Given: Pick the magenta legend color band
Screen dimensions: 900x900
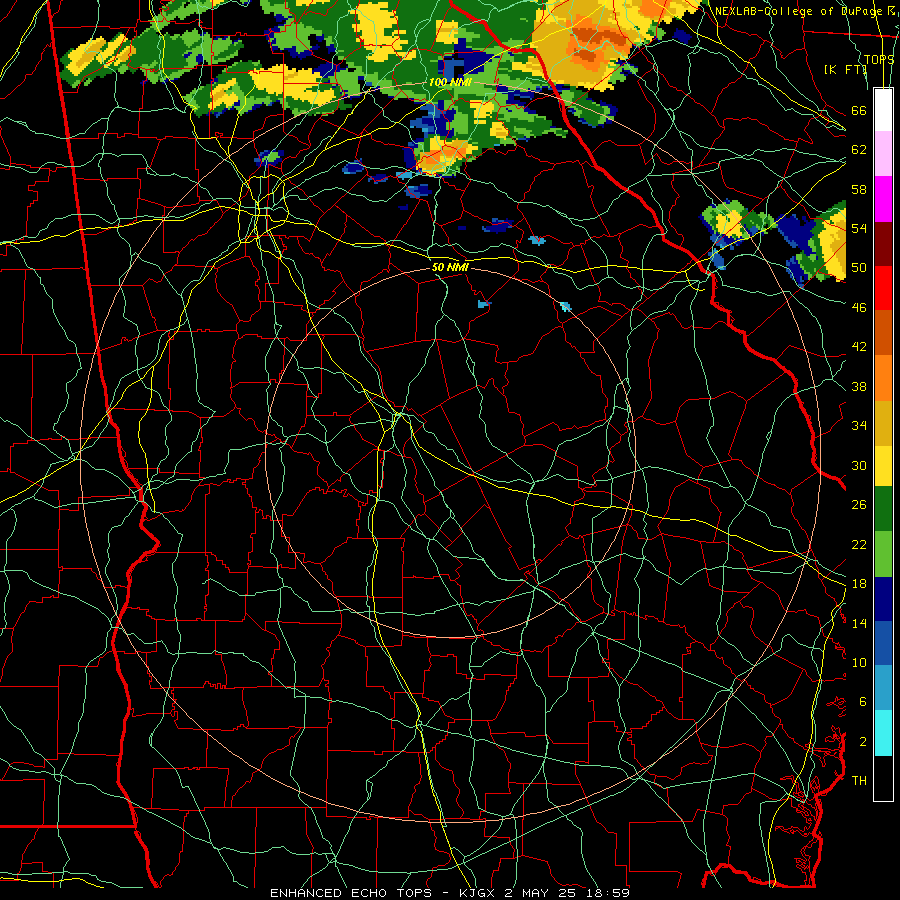Looking at the screenshot, I should [883, 199].
